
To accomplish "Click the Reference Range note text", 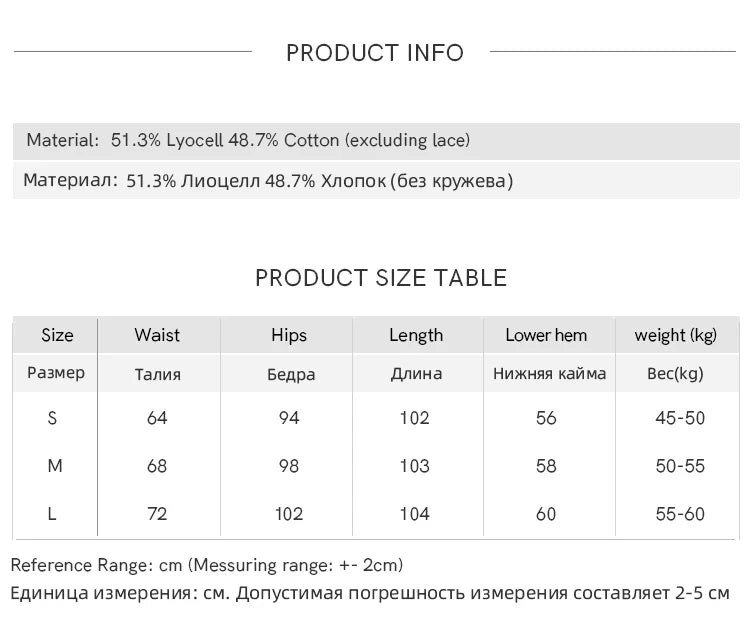I will [207, 565].
